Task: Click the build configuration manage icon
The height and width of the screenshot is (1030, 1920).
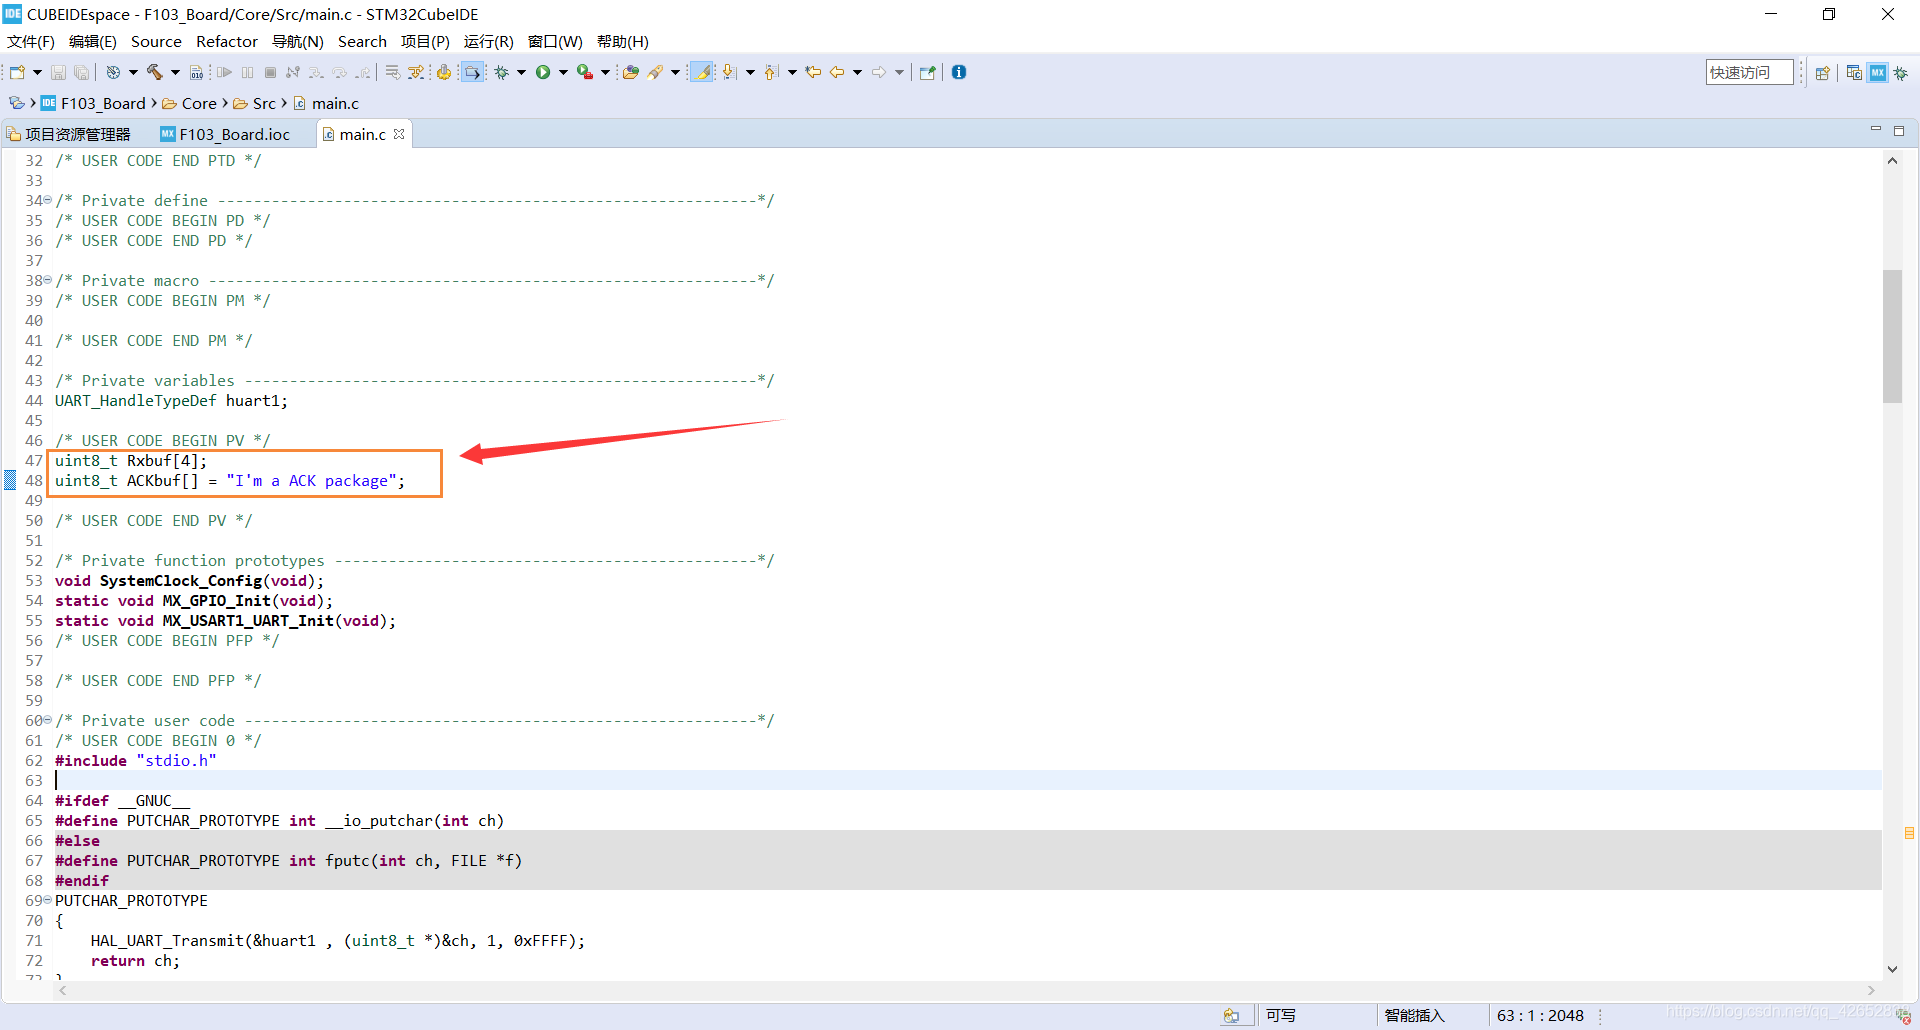Action: [x=113, y=72]
